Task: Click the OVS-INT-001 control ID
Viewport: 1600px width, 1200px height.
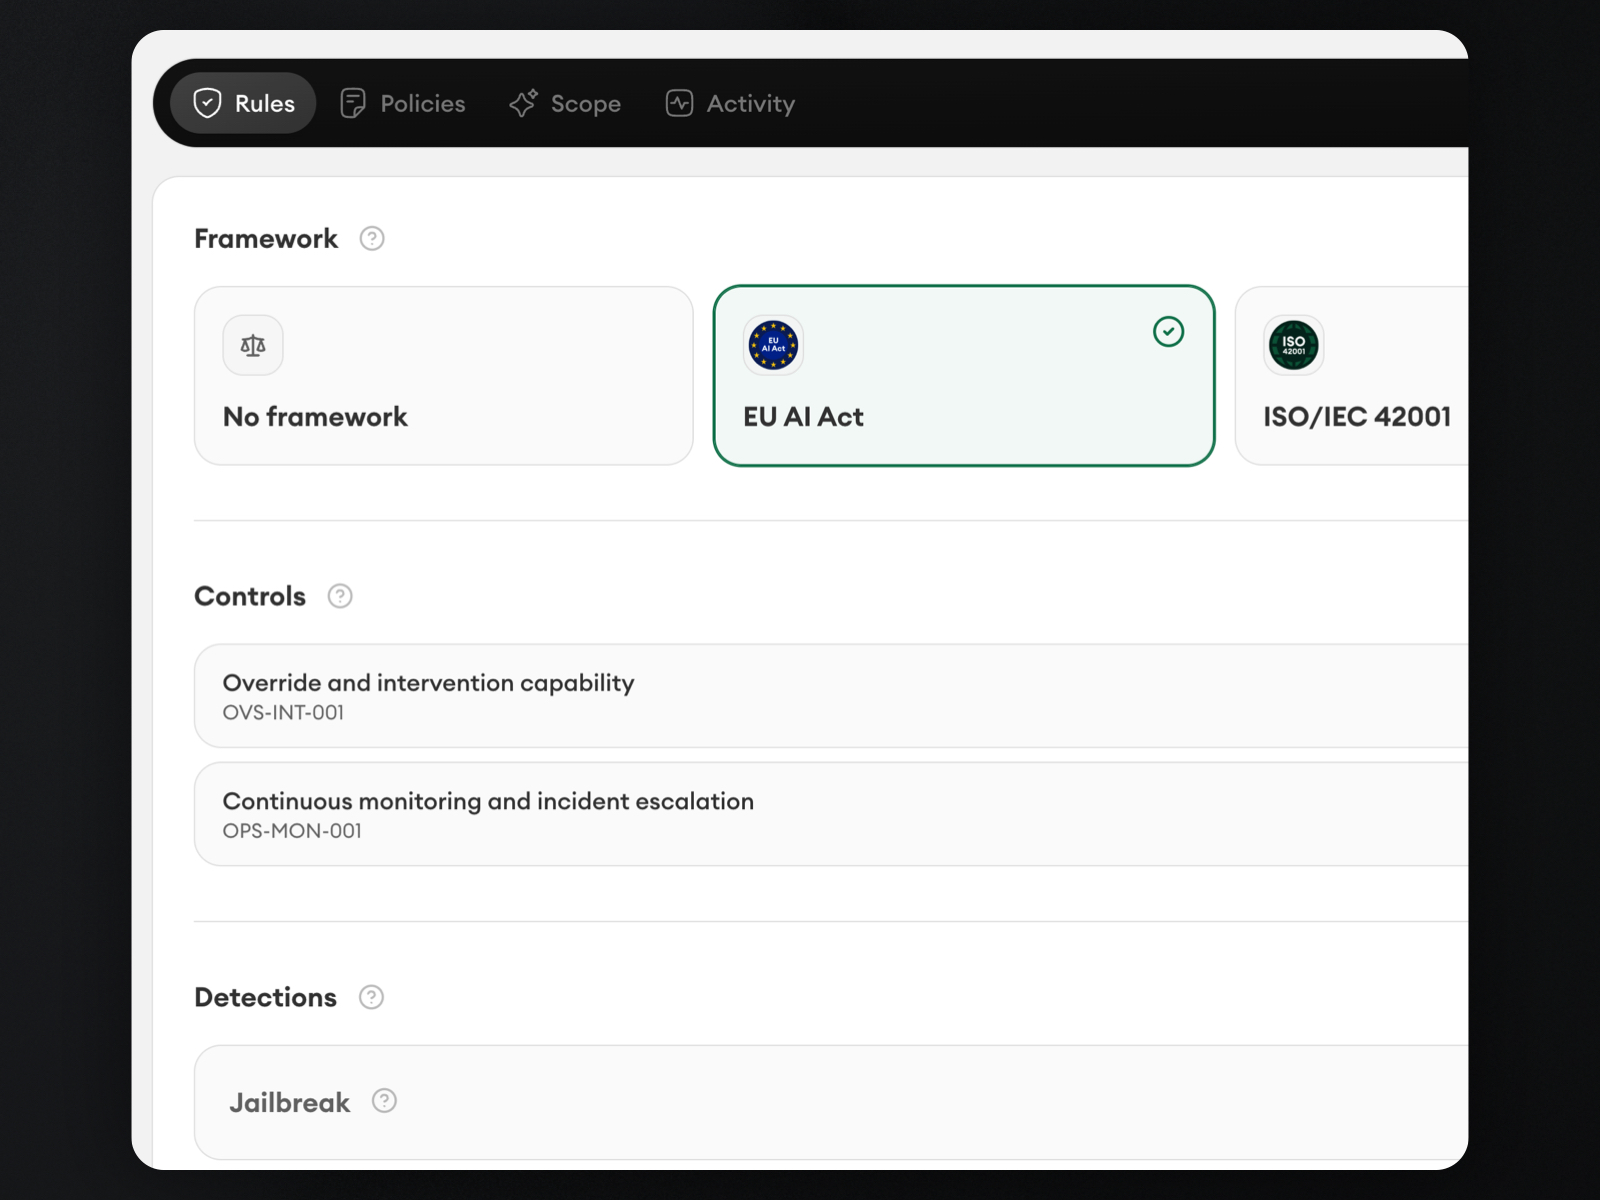Action: 283,713
